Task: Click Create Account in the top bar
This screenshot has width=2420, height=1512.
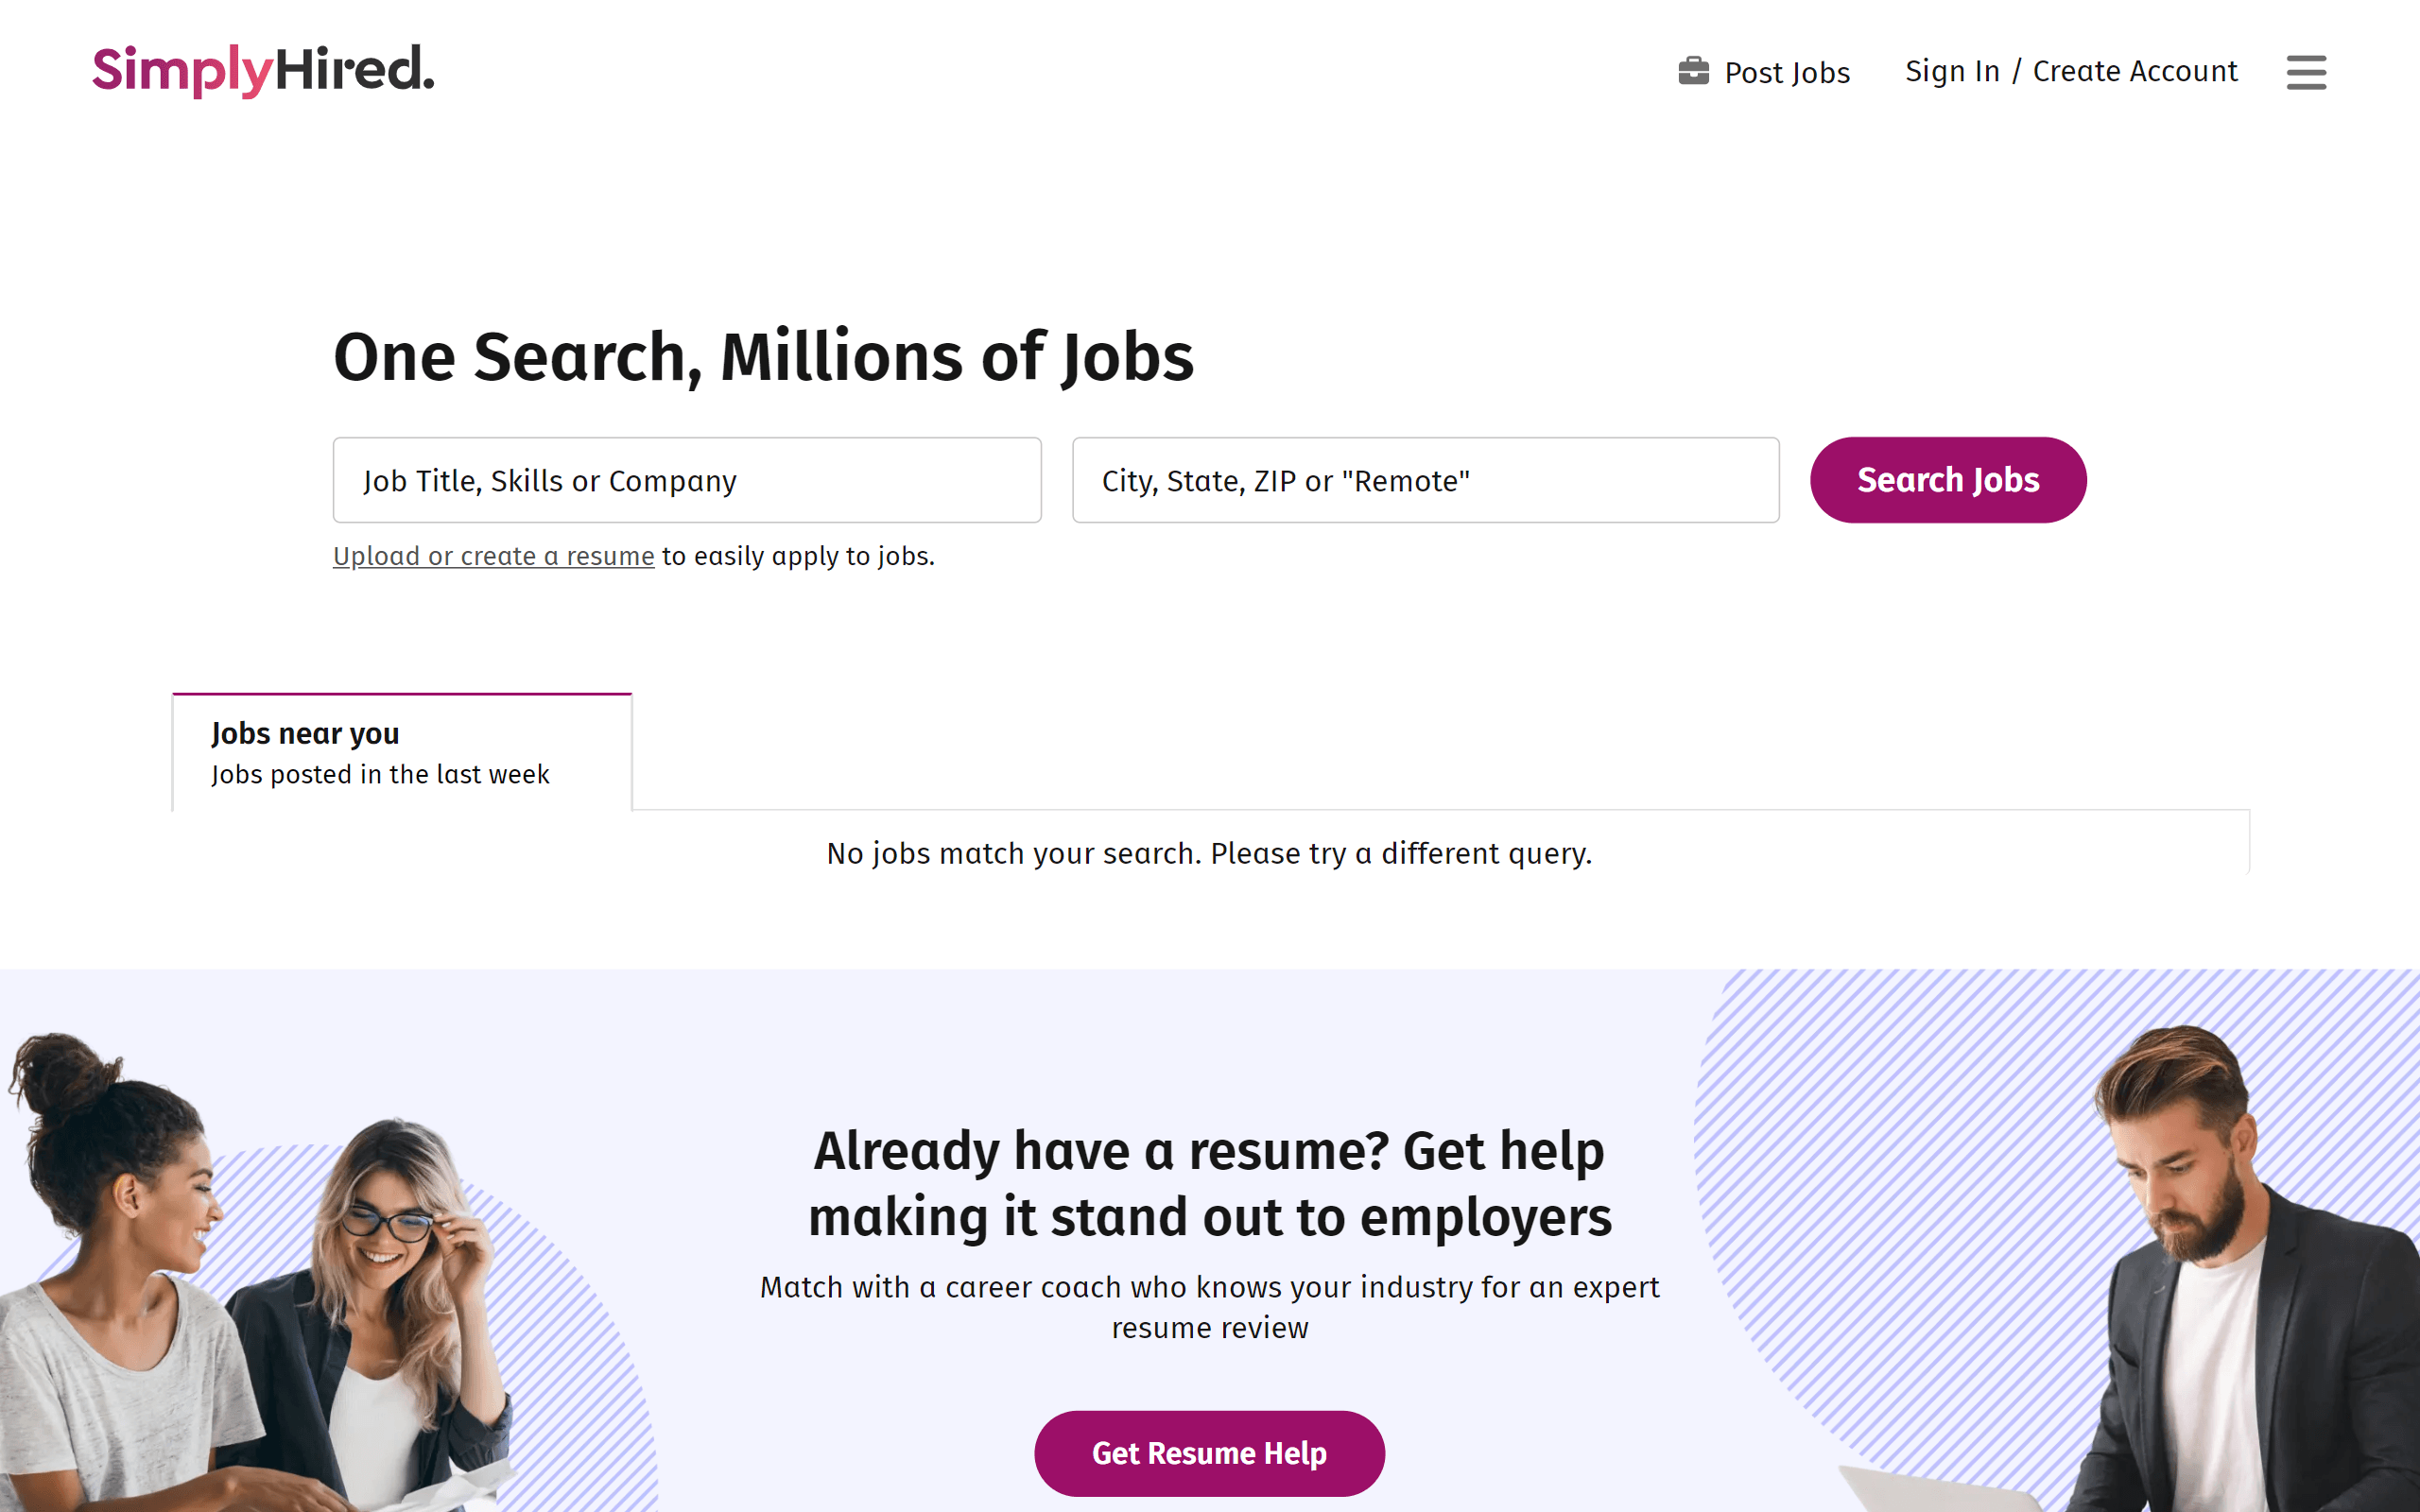Action: coord(2135,71)
